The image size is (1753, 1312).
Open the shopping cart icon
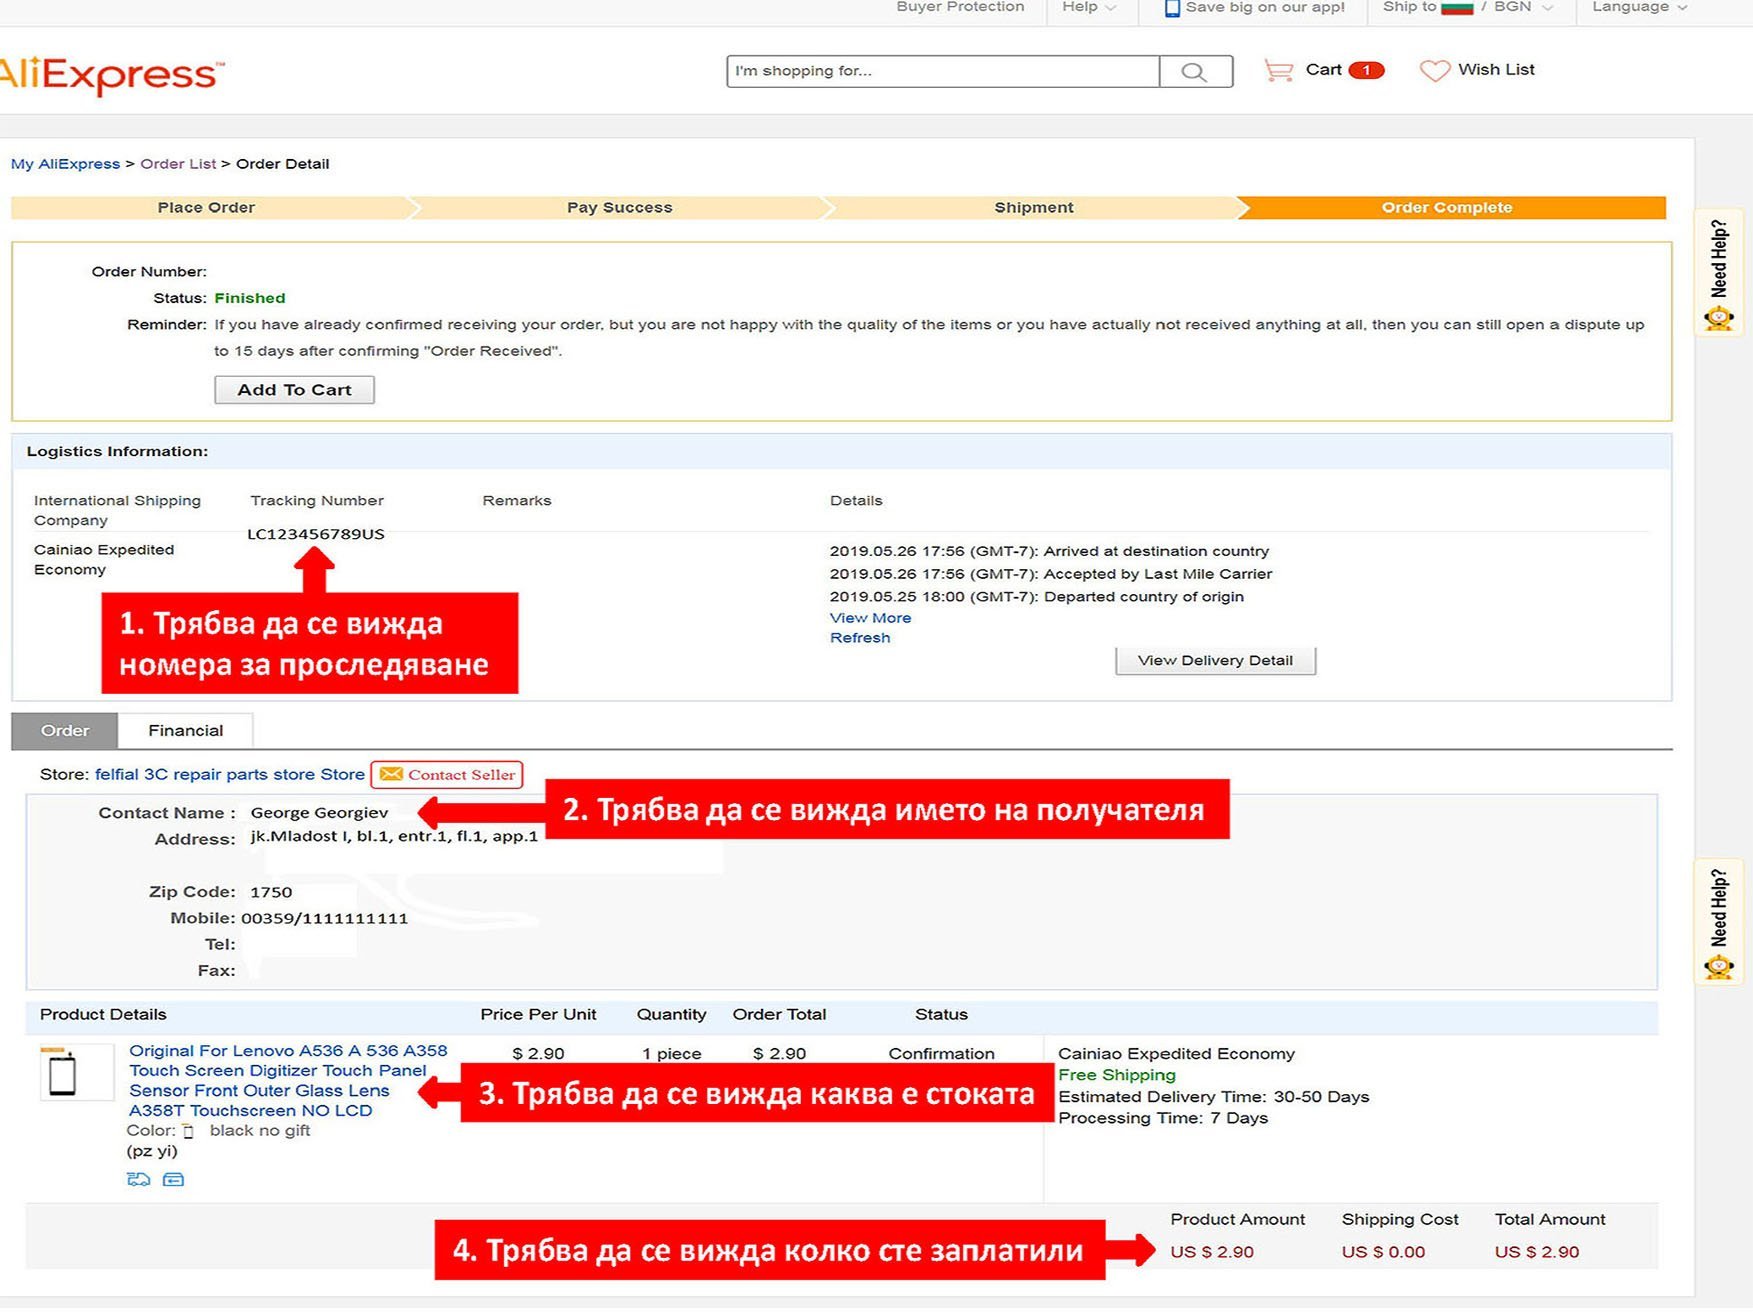click(x=1278, y=70)
